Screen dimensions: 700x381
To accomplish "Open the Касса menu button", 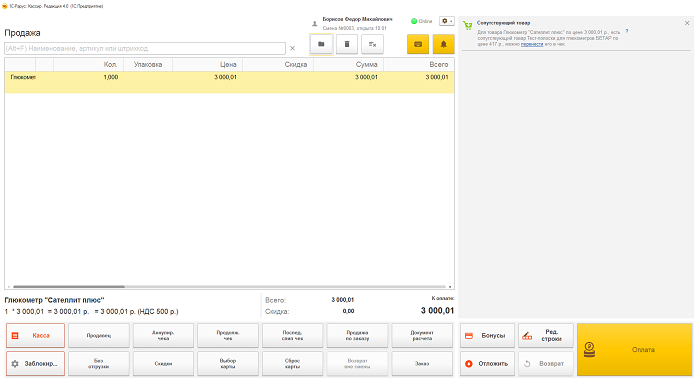I will pyautogui.click(x=35, y=335).
